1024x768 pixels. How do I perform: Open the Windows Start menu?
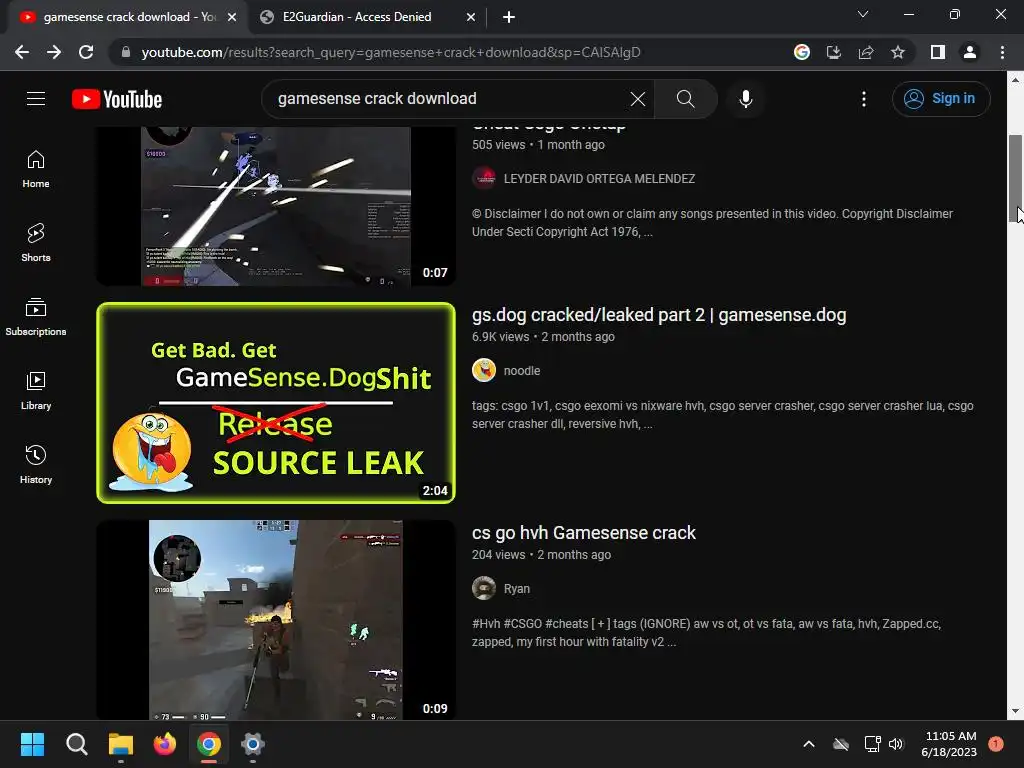(32, 744)
